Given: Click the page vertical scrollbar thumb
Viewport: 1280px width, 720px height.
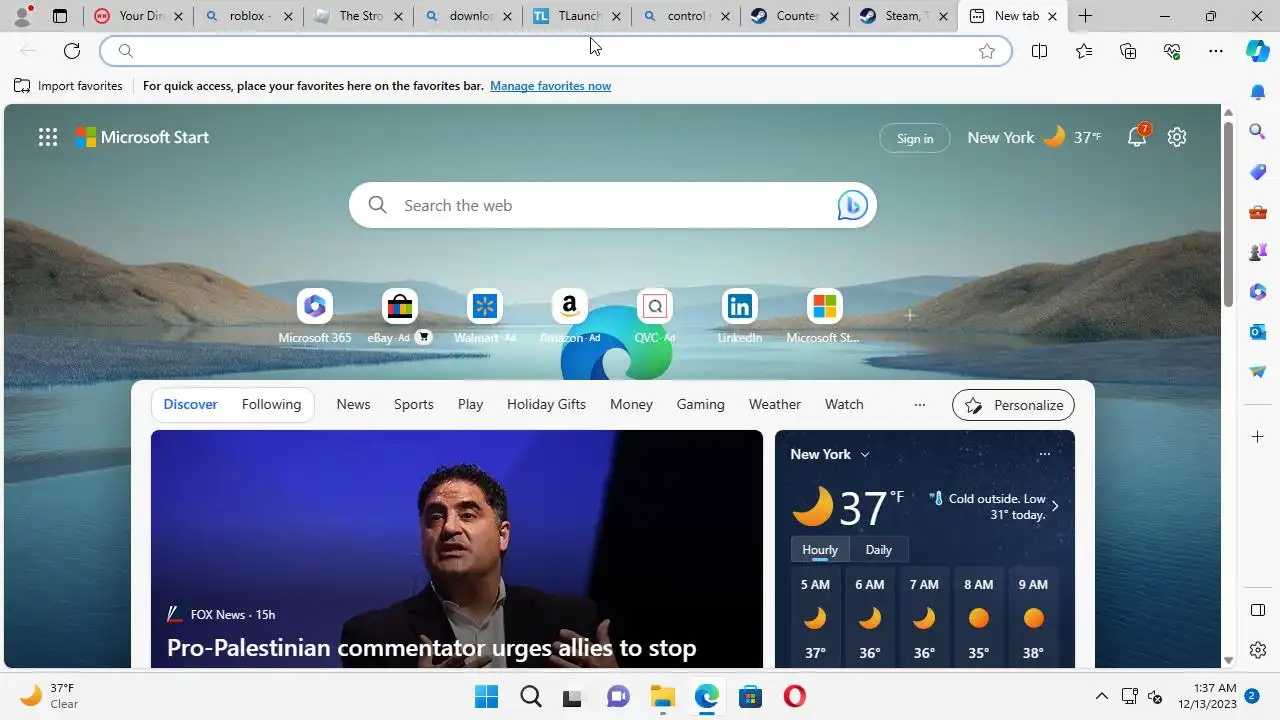Looking at the screenshot, I should tap(1228, 216).
